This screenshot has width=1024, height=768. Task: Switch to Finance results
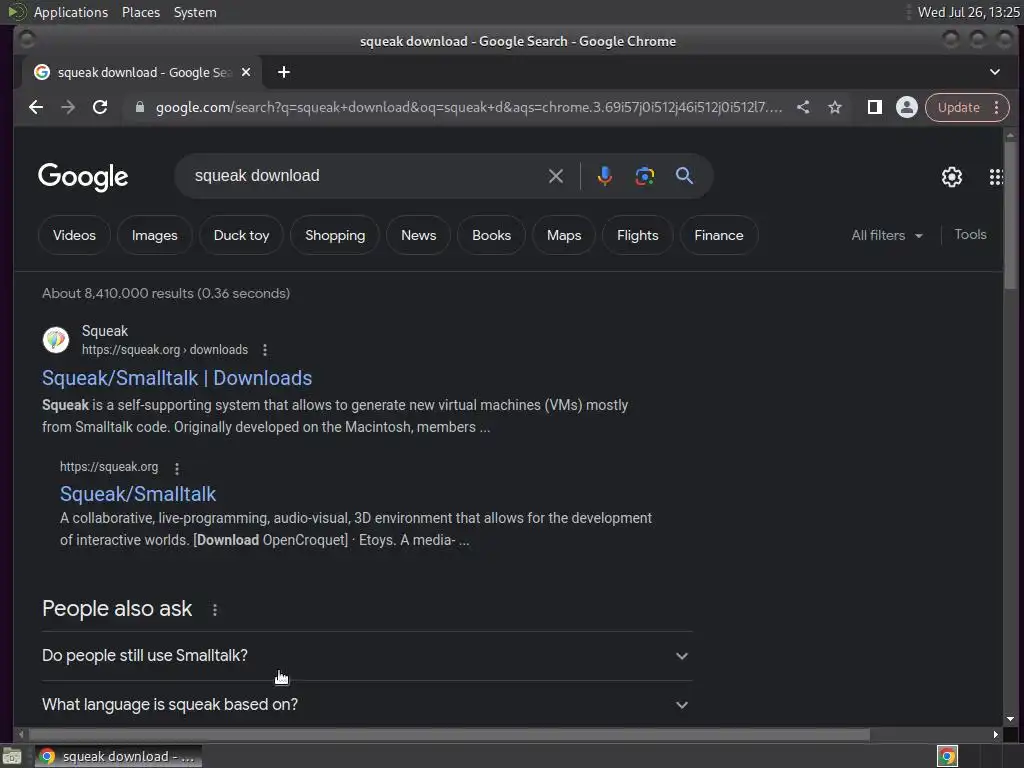coord(718,235)
